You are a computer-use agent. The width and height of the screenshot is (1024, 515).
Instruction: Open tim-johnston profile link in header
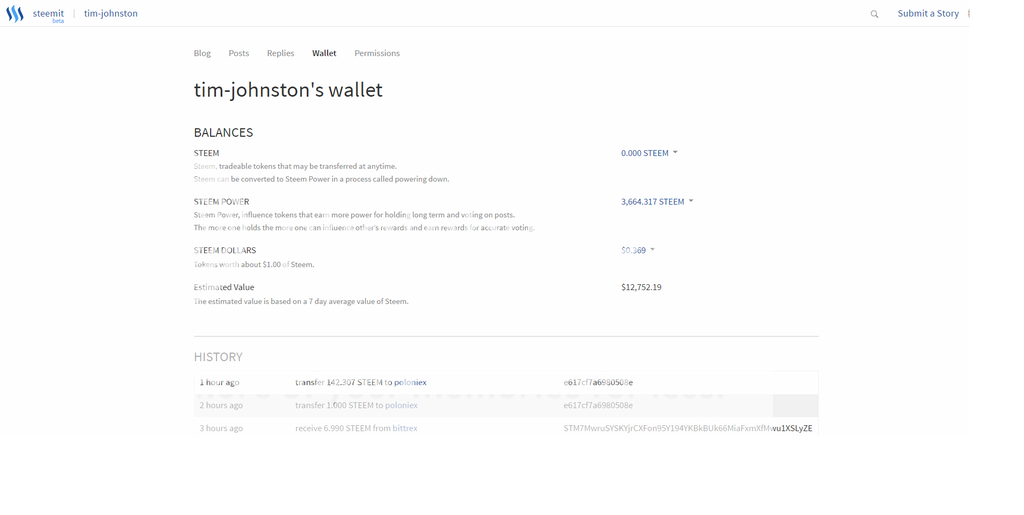111,14
